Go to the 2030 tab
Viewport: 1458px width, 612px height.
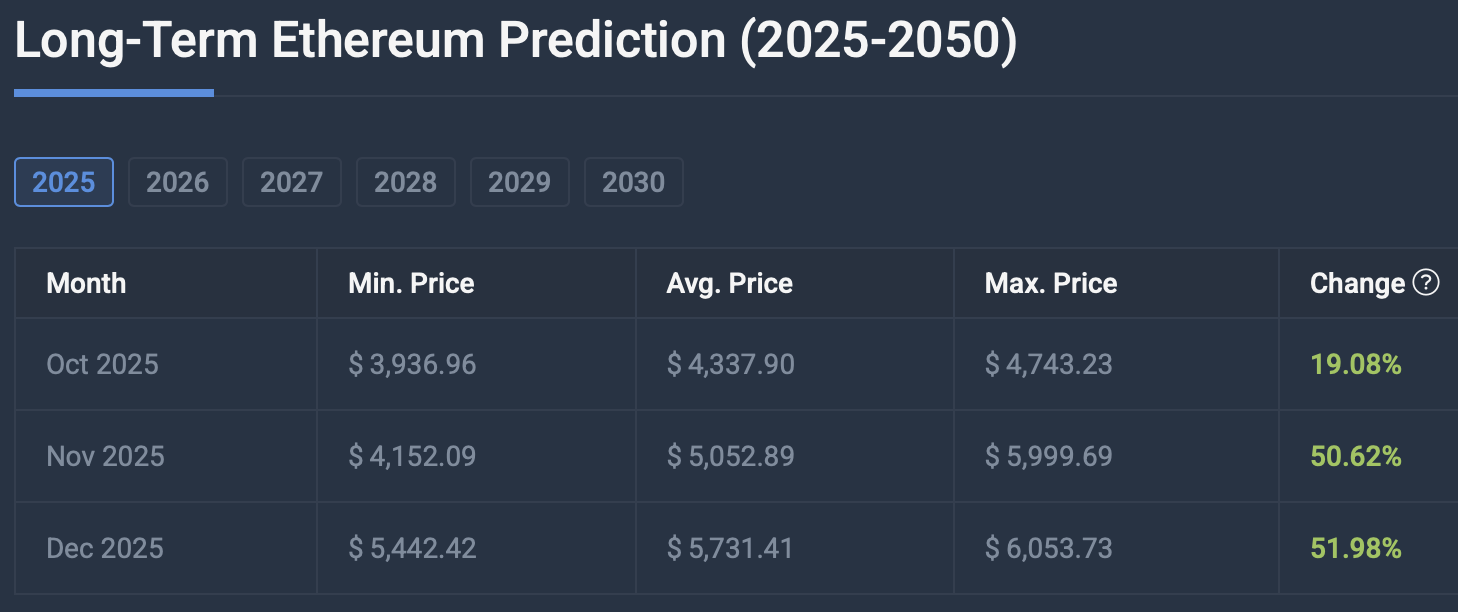(633, 182)
